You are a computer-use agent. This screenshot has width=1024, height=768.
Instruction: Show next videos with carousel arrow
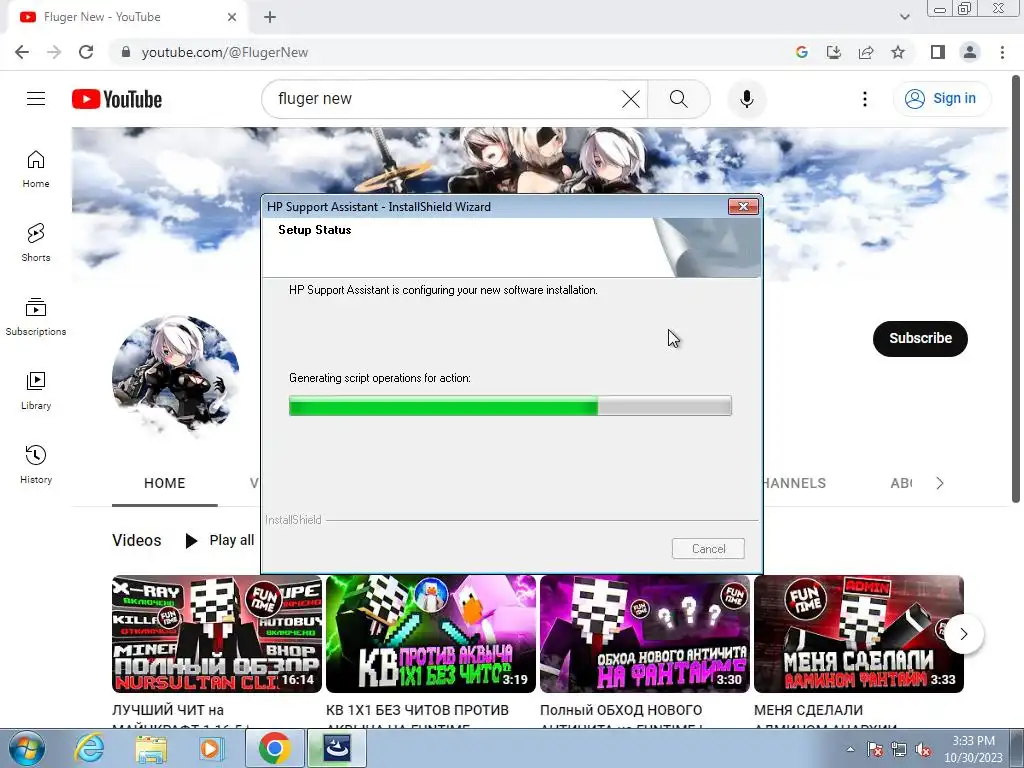pyautogui.click(x=964, y=633)
